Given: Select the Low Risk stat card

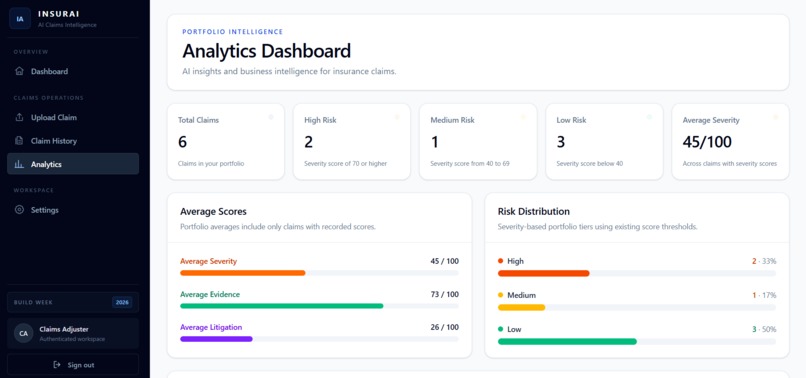Looking at the screenshot, I should [x=604, y=141].
